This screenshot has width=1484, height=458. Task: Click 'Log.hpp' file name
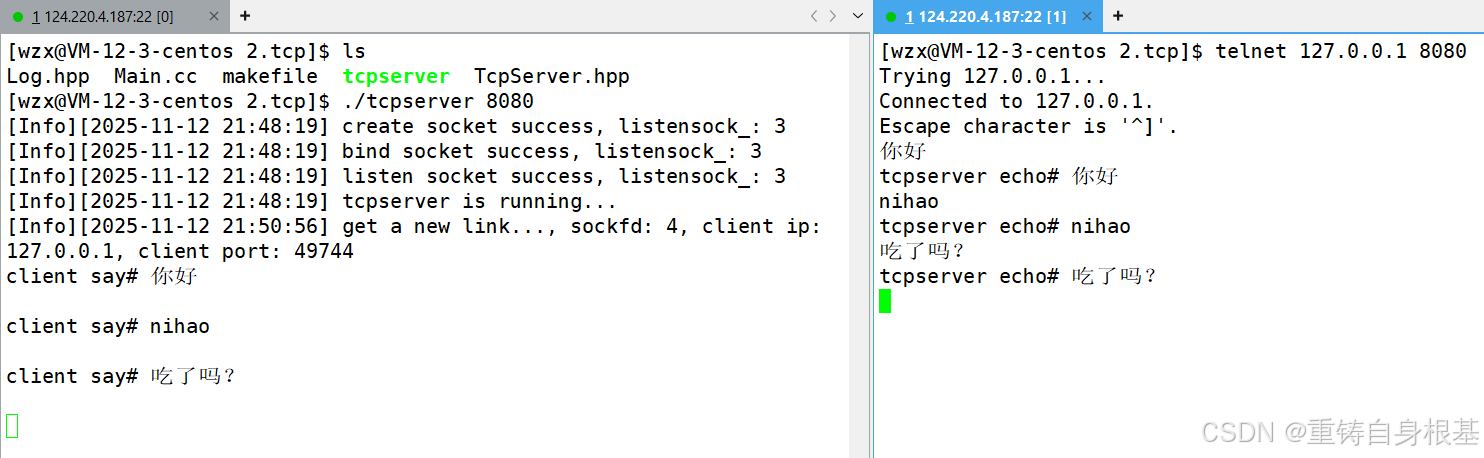tap(48, 76)
